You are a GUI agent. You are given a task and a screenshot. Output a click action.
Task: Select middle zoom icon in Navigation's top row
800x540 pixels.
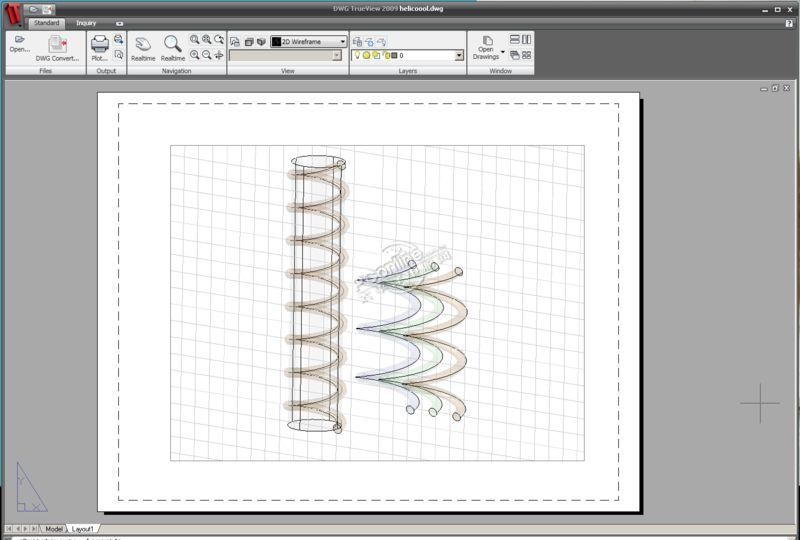click(207, 39)
